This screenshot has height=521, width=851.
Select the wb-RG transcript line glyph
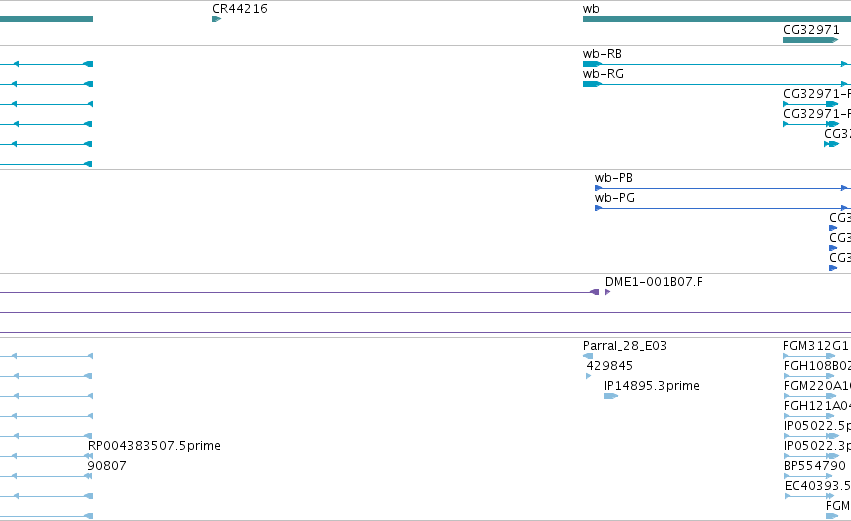717,84
